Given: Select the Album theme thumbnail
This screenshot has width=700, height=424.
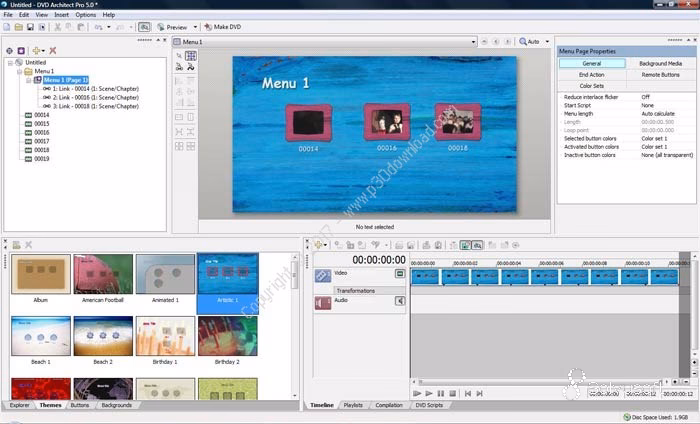Looking at the screenshot, I should coord(41,274).
